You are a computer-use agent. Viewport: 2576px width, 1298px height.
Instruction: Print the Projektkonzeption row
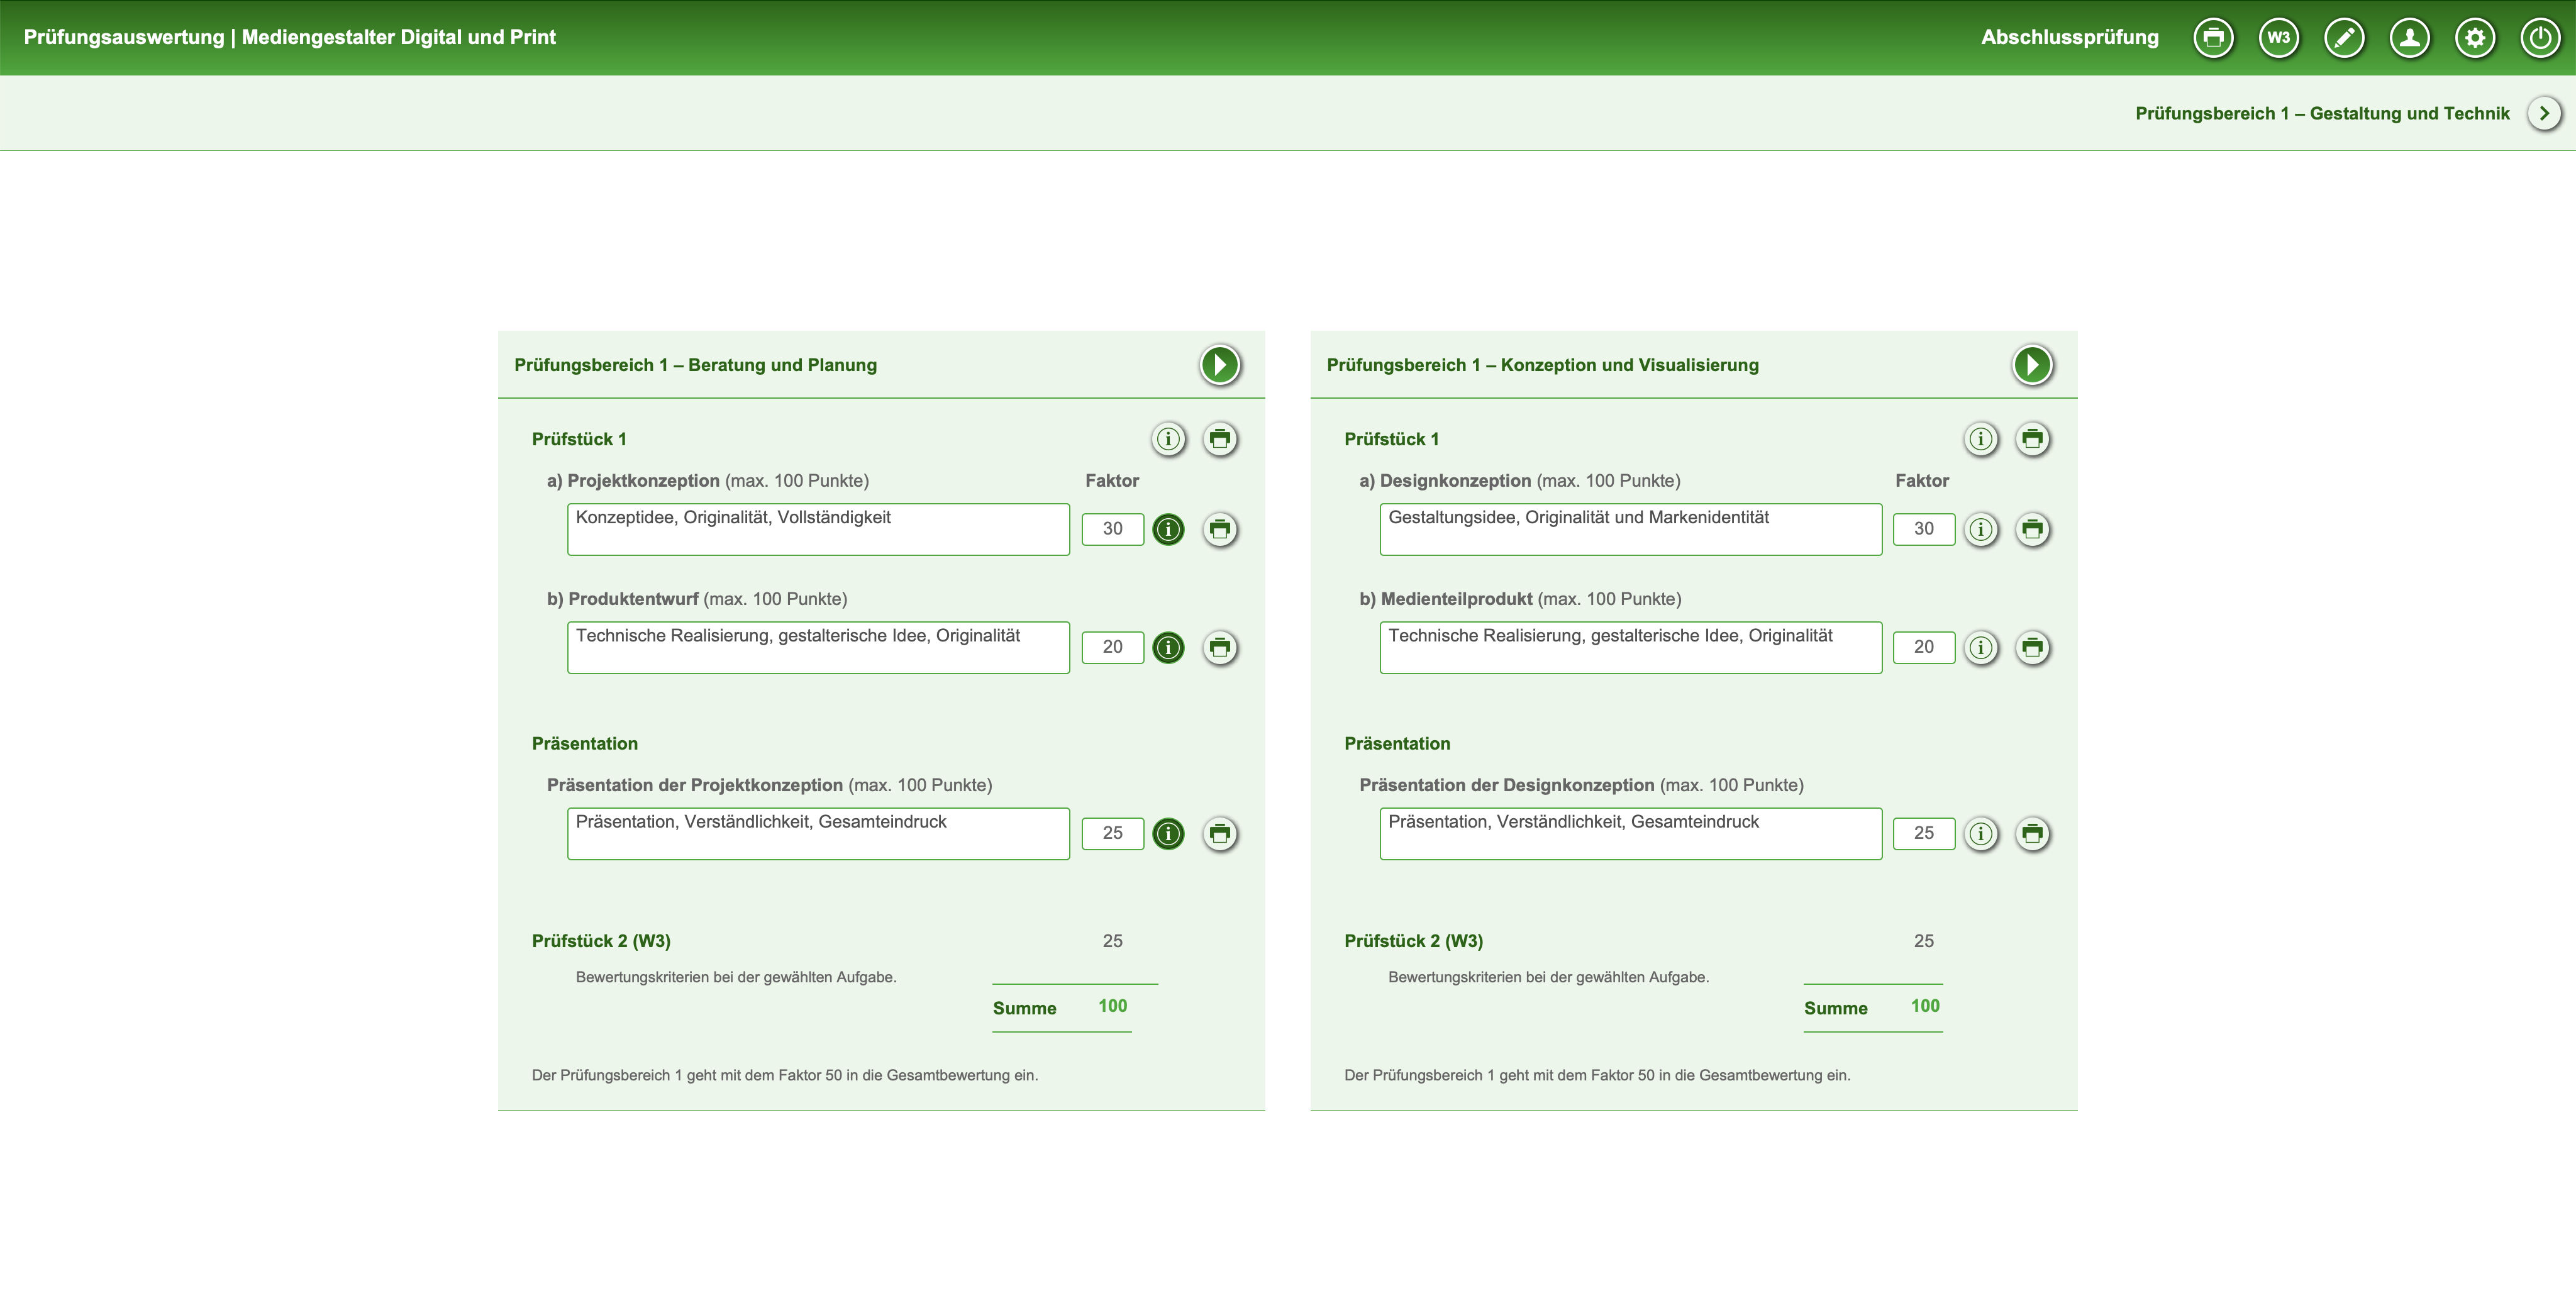(1220, 529)
